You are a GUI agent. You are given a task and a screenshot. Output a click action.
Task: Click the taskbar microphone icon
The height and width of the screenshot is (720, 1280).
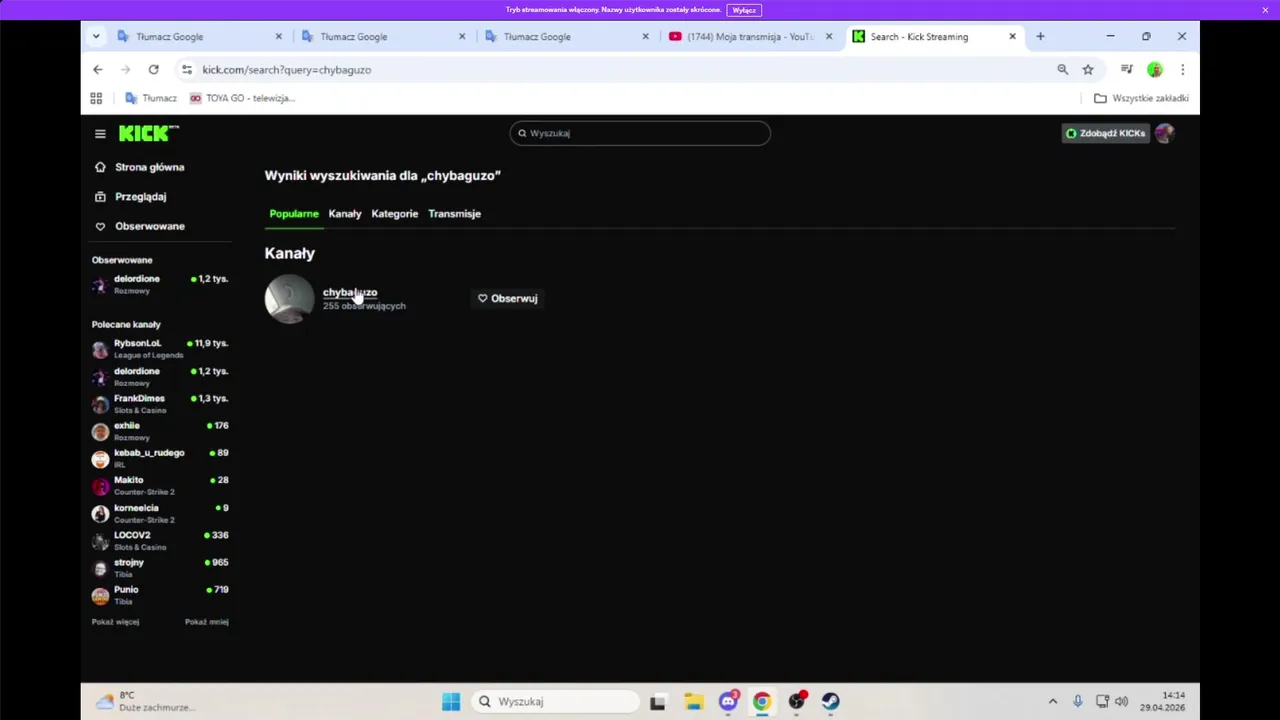(1078, 701)
